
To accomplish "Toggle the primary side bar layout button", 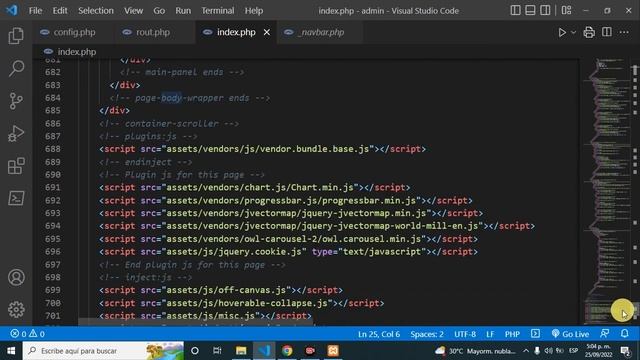I will pyautogui.click(x=516, y=10).
